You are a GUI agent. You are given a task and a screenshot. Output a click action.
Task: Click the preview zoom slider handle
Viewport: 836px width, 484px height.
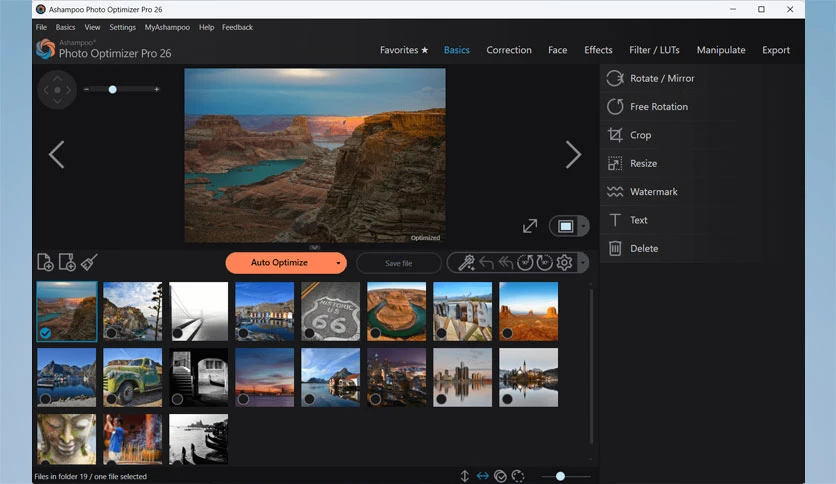click(x=112, y=90)
